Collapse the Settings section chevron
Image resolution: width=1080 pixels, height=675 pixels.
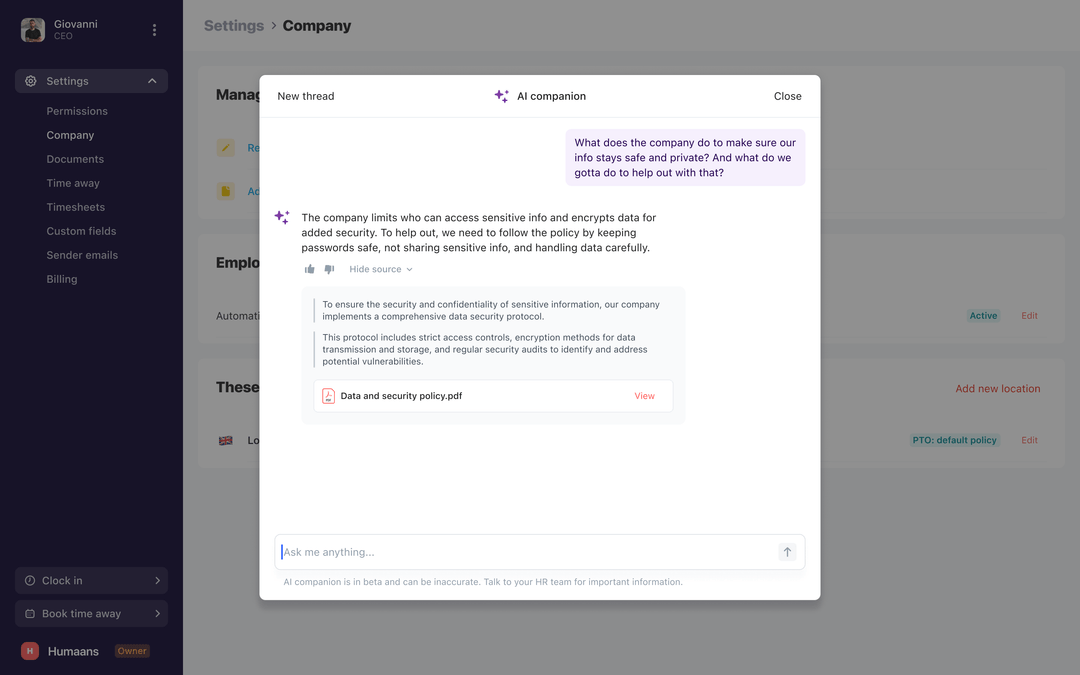tap(152, 81)
